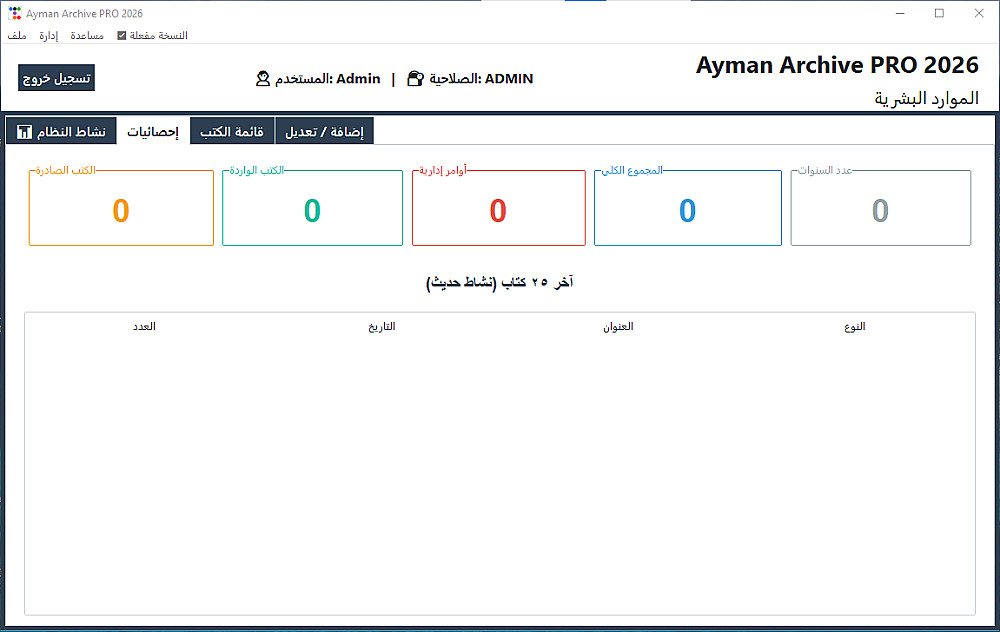Click the الموارد البشرية subtitle
Viewport: 1000px width, 632px height.
click(x=927, y=98)
